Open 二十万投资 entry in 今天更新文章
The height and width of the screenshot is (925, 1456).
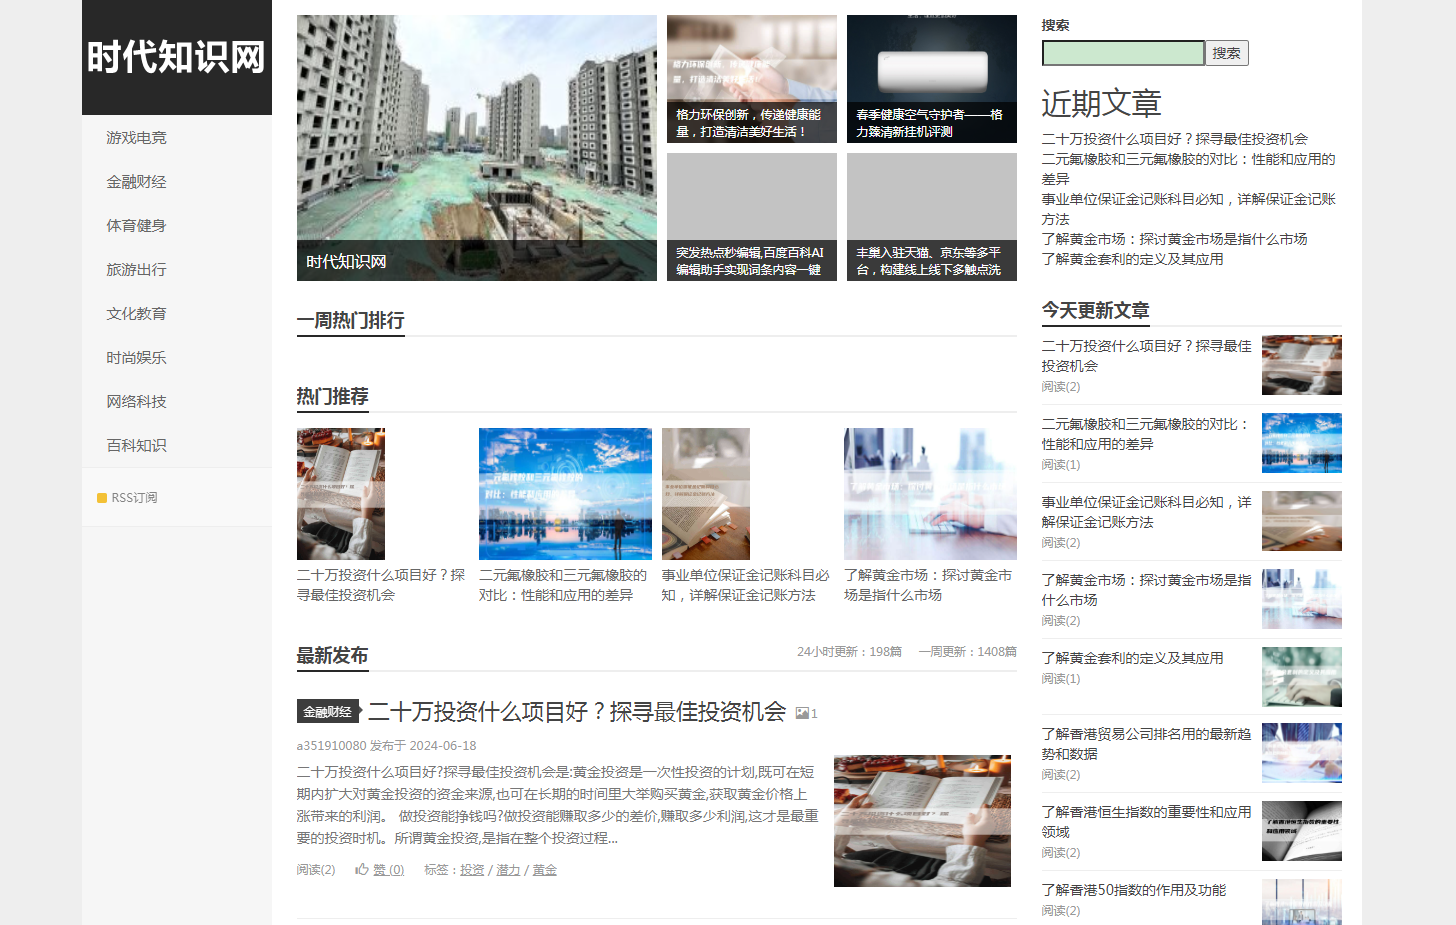pyautogui.click(x=1146, y=356)
